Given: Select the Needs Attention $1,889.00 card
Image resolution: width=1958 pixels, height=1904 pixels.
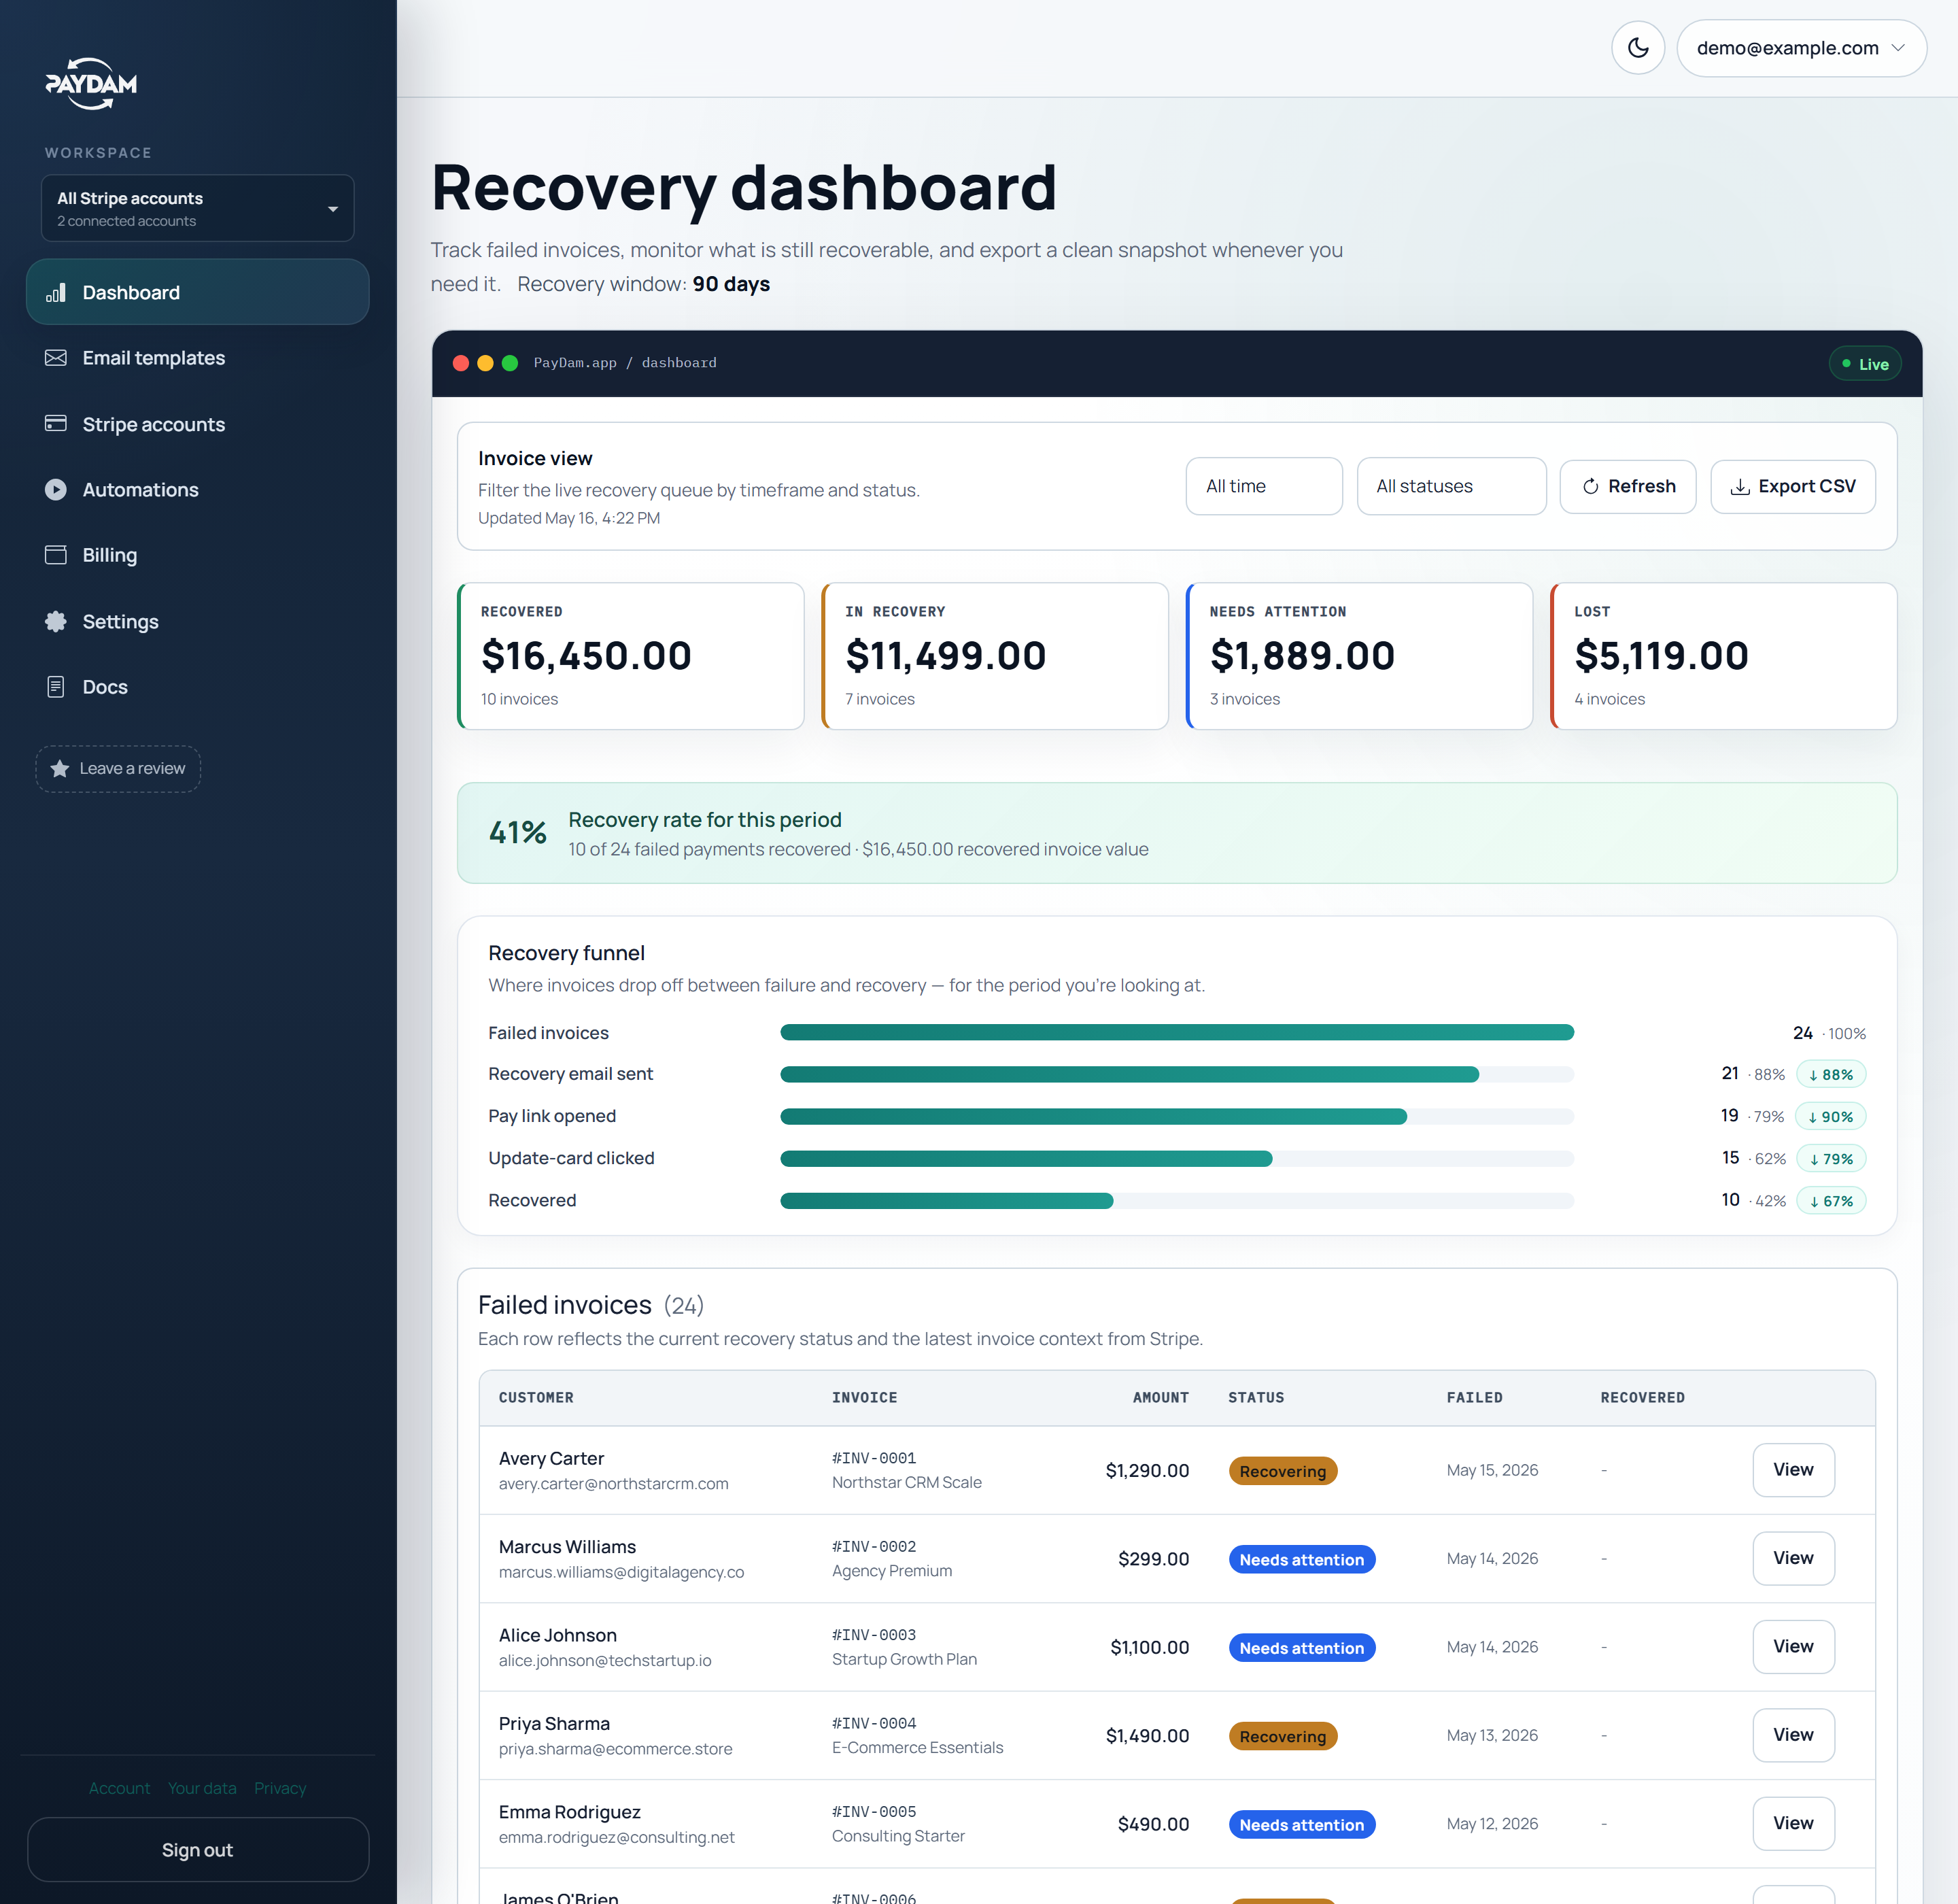Looking at the screenshot, I should 1359,656.
